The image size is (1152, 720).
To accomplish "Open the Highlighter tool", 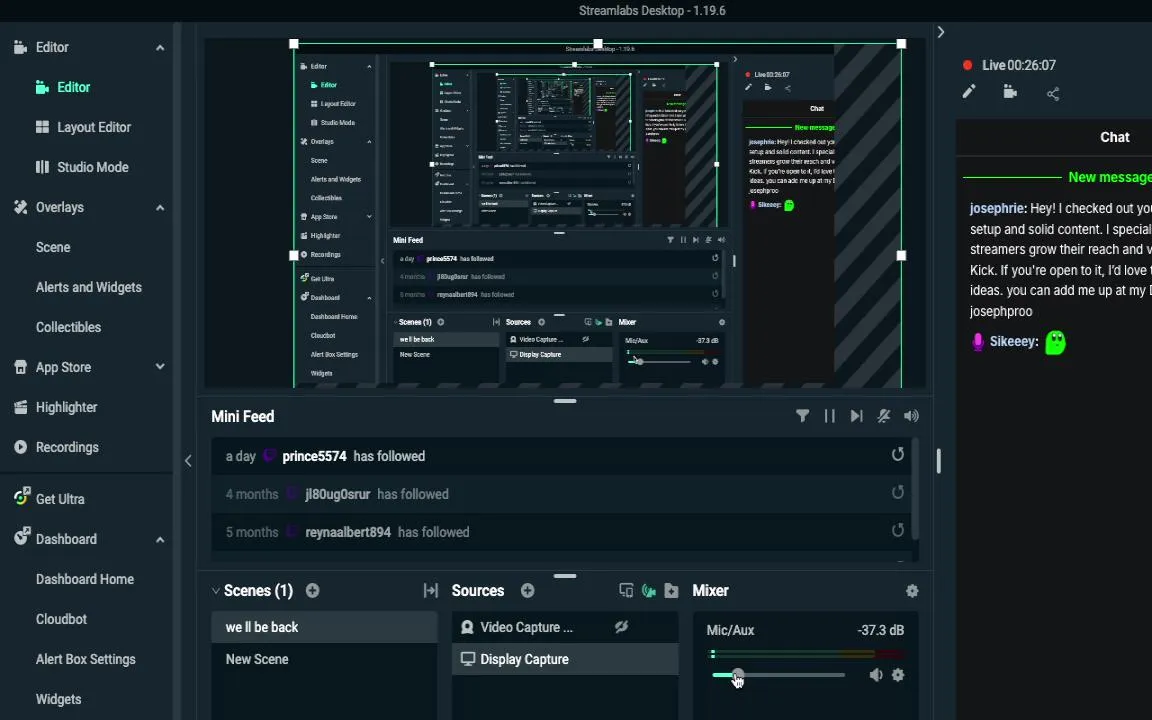I will (66, 407).
